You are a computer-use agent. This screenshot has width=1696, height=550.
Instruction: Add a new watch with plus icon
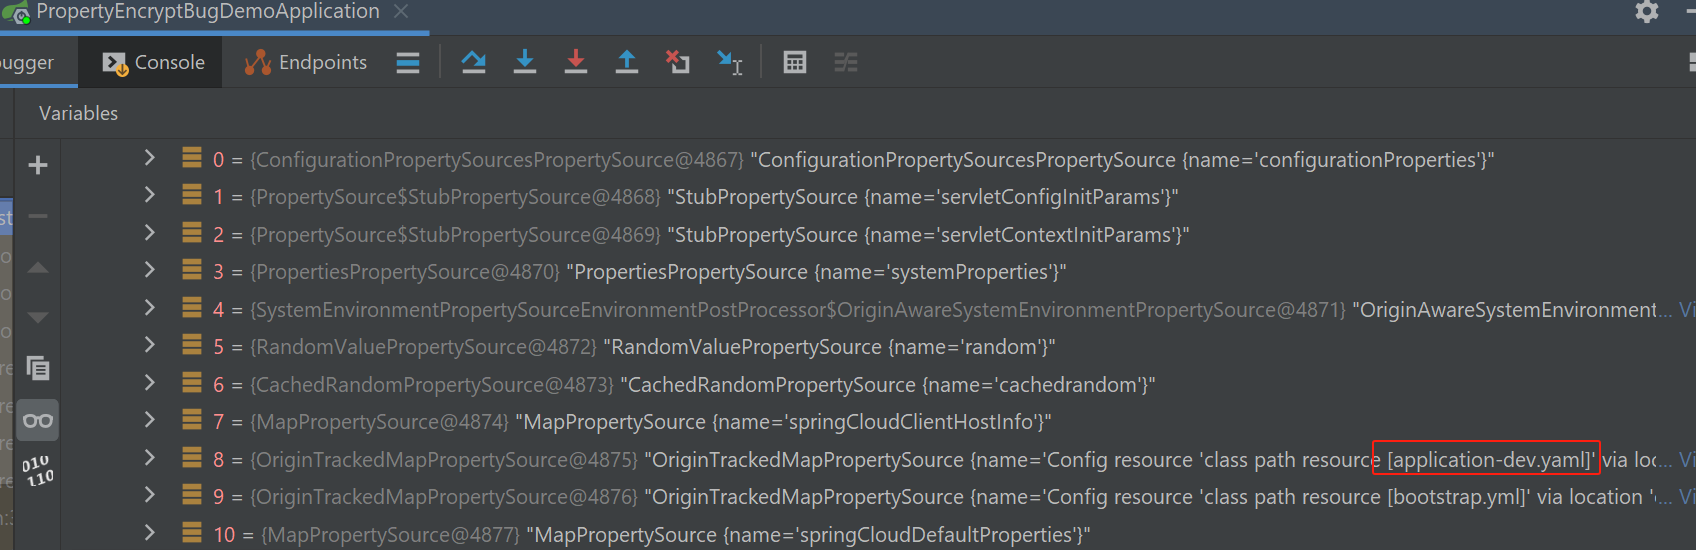click(38, 165)
